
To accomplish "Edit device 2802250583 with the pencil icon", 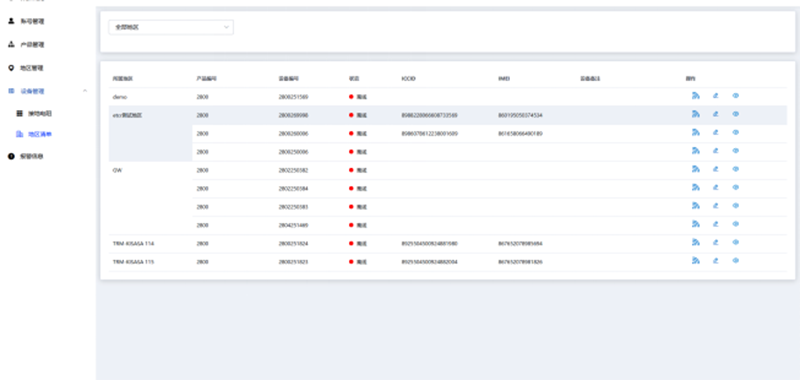I will click(715, 206).
